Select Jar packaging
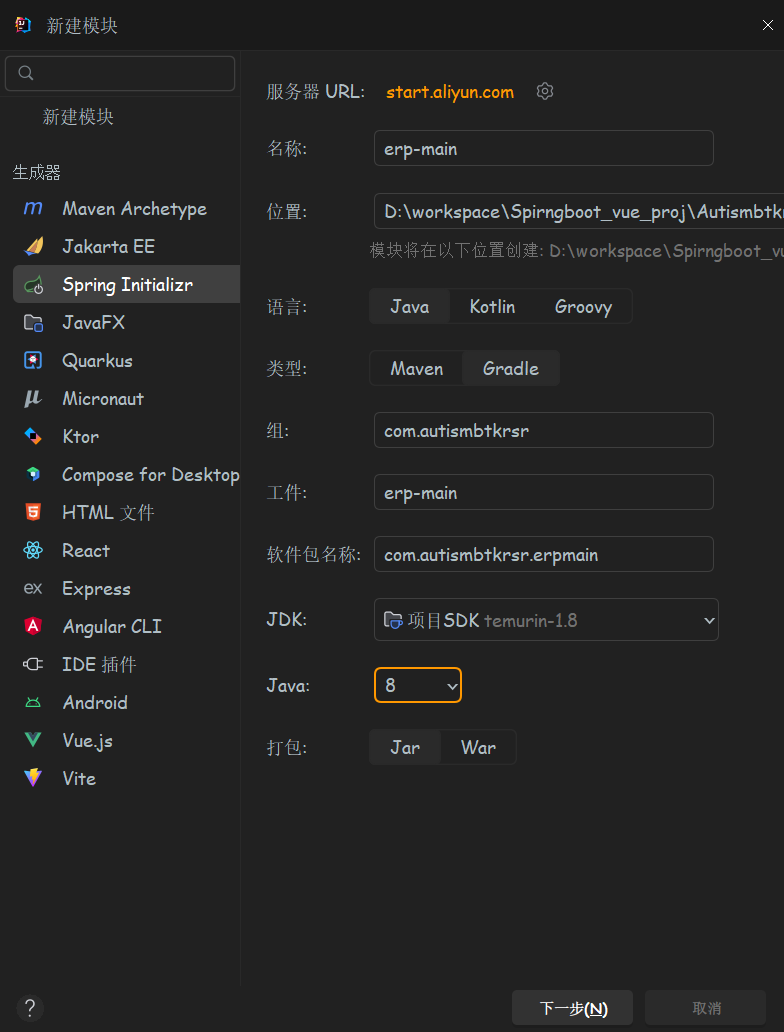 point(405,747)
